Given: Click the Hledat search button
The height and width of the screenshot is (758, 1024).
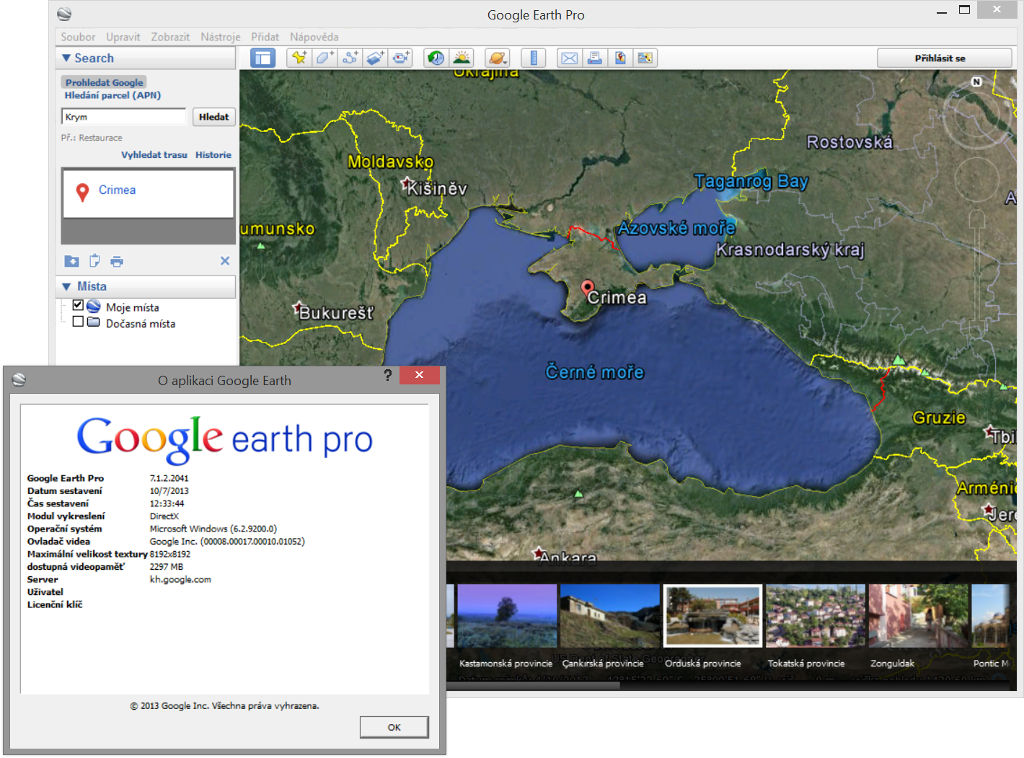Looking at the screenshot, I should click(214, 117).
